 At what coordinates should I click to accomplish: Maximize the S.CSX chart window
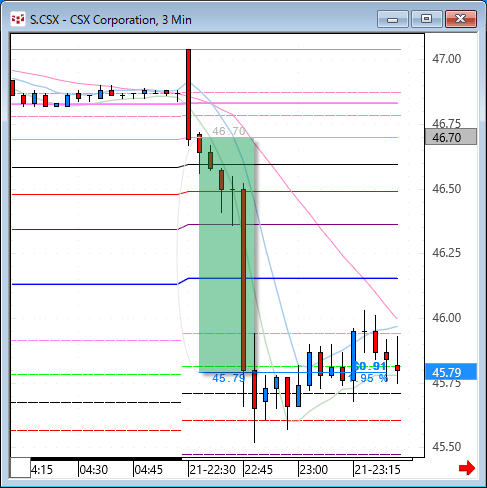[426, 19]
